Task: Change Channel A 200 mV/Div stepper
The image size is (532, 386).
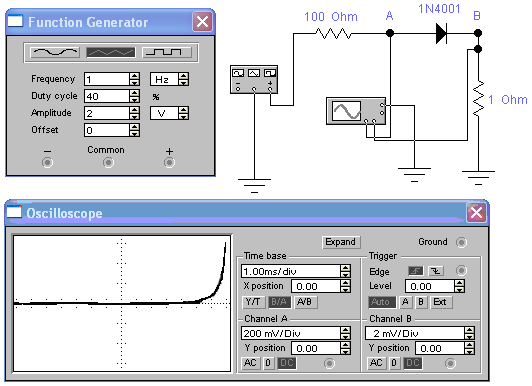Action: [x=345, y=333]
